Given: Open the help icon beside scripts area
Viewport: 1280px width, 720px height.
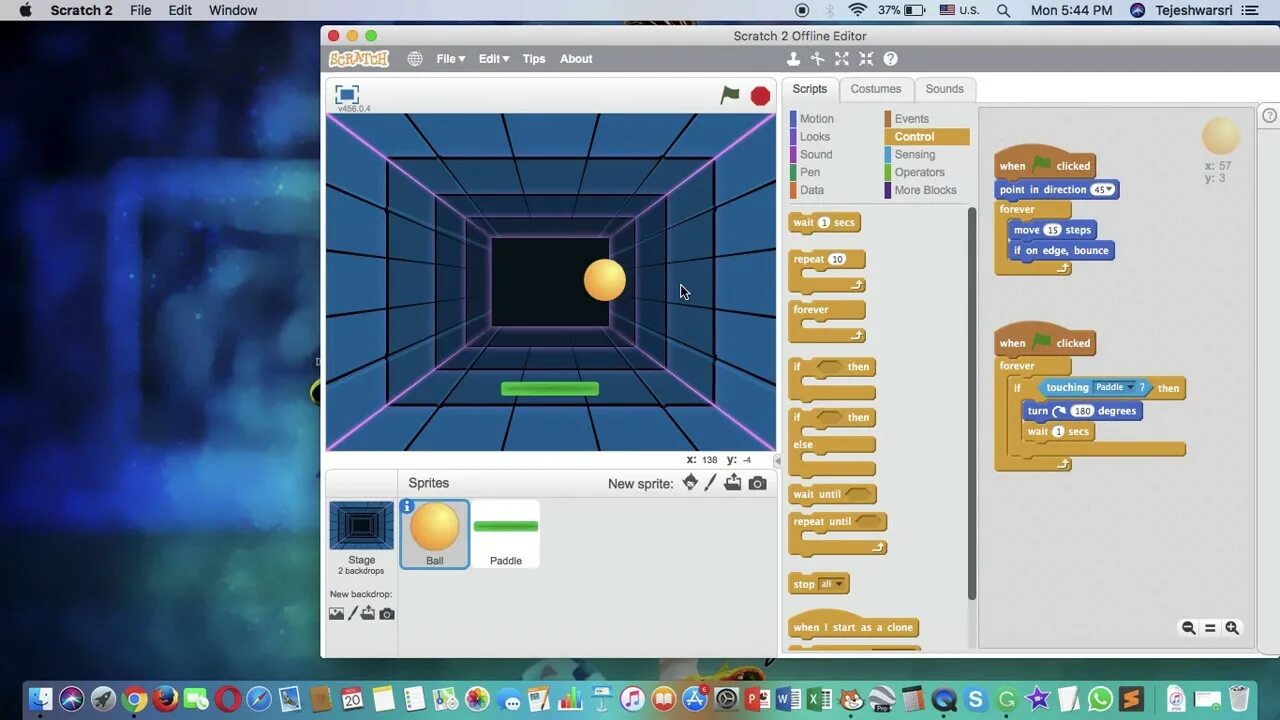Looking at the screenshot, I should coord(1269,116).
